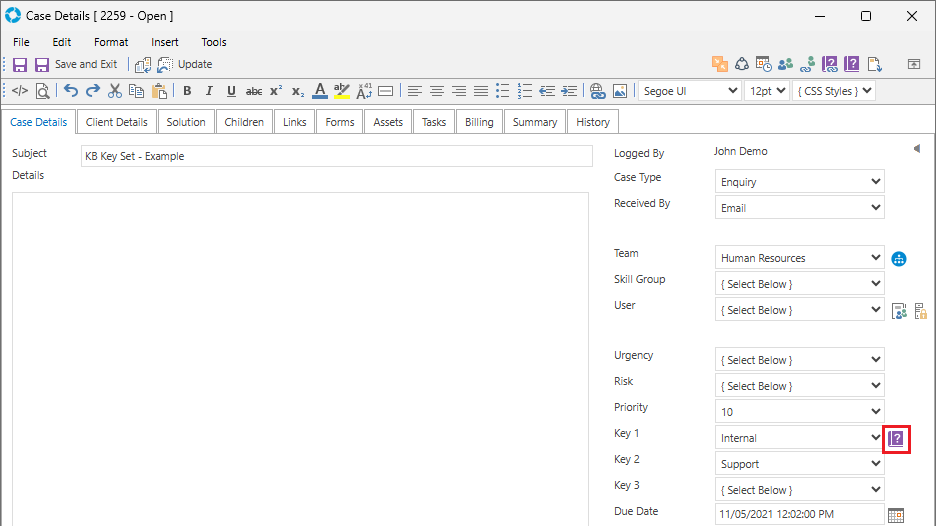Click the undo arrow

[x=71, y=91]
